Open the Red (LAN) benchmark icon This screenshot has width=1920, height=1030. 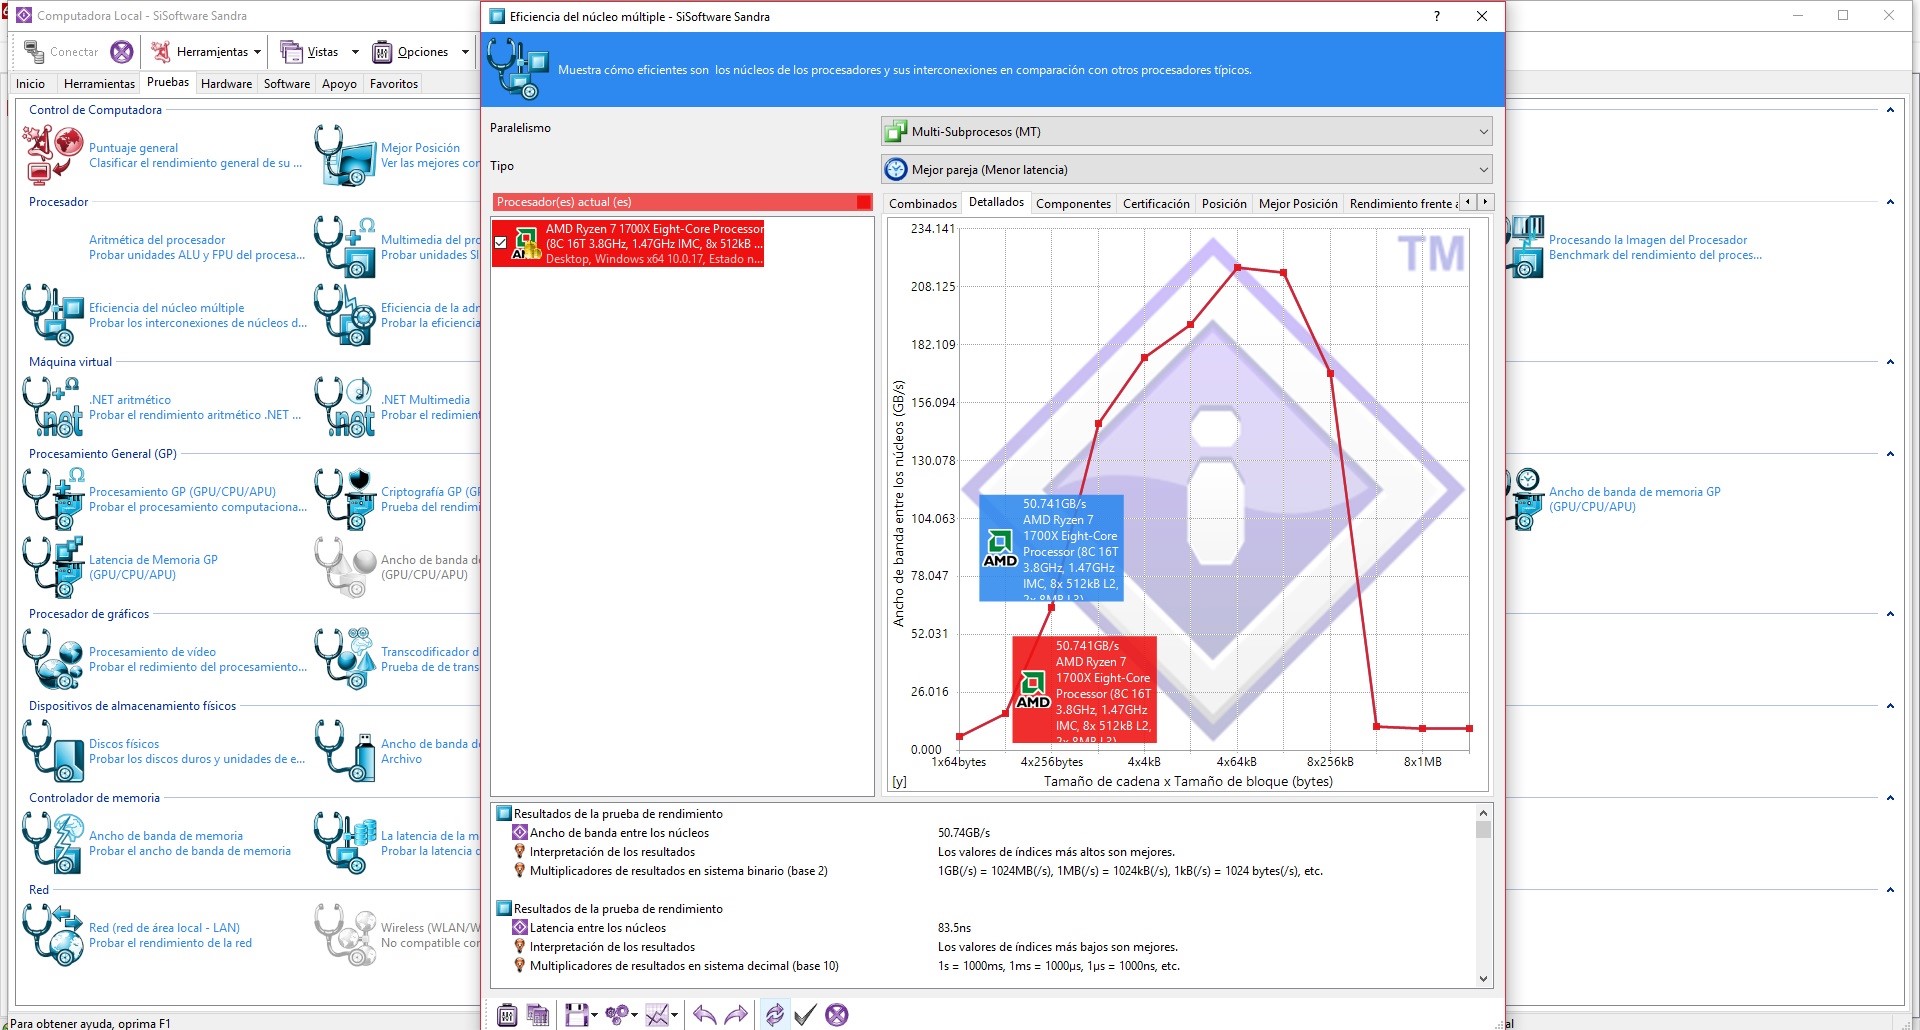(53, 935)
